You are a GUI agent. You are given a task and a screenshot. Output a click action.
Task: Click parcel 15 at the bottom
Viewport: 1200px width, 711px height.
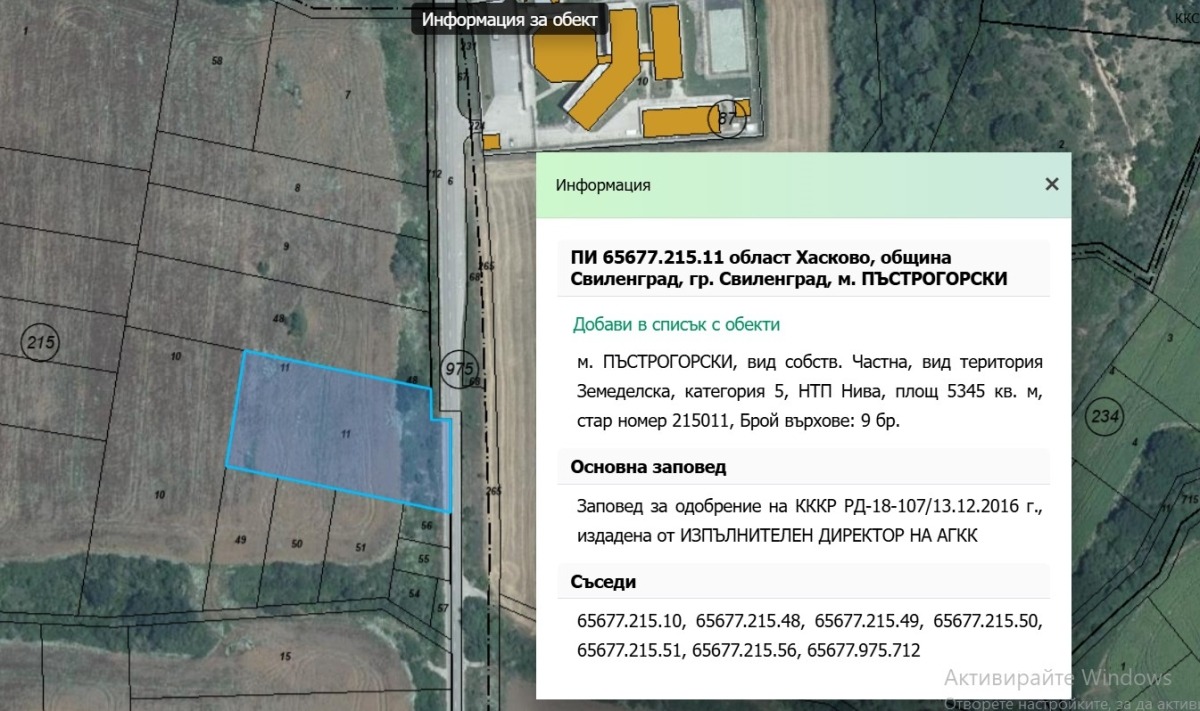point(285,655)
